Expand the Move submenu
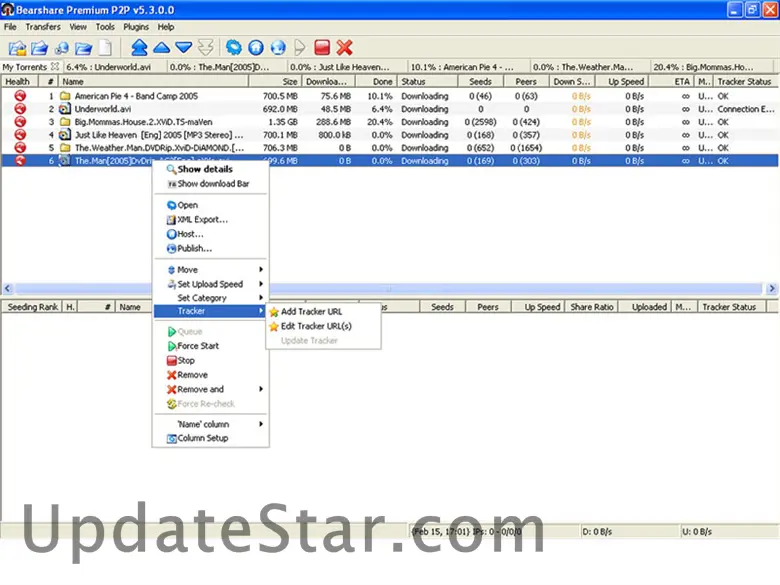The height and width of the screenshot is (585, 780). point(210,270)
